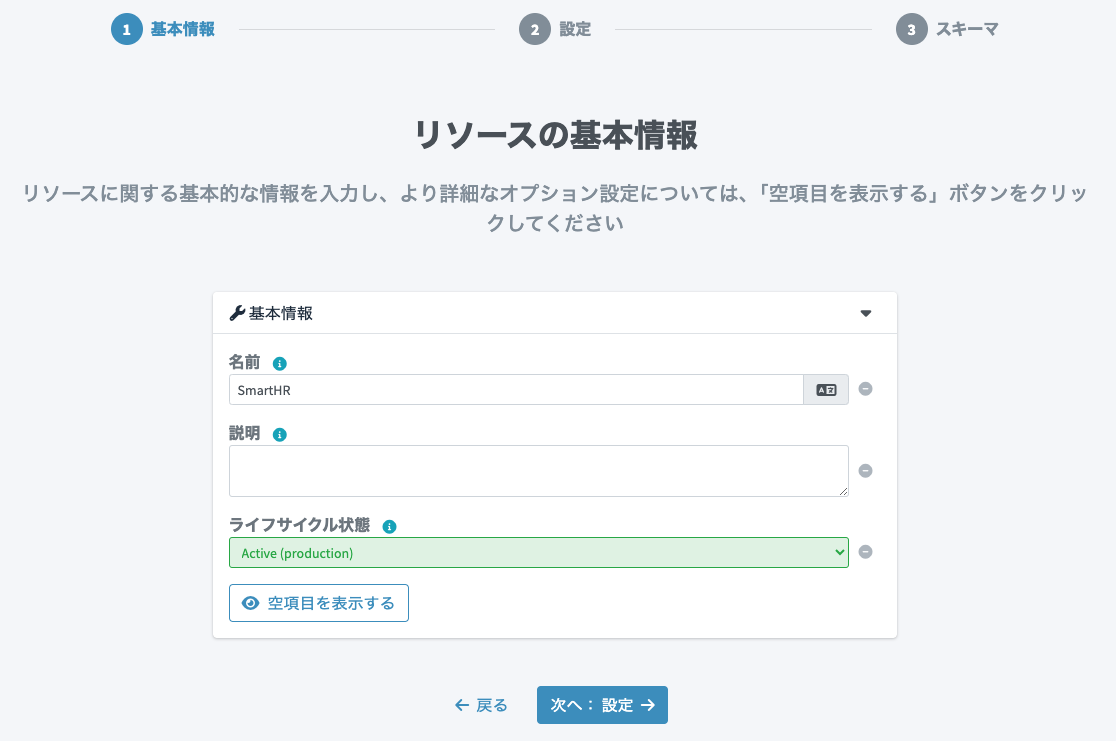Viewport: 1116px width, 741px height.
Task: Click the リソースの基本情報 heading
Action: tap(556, 135)
